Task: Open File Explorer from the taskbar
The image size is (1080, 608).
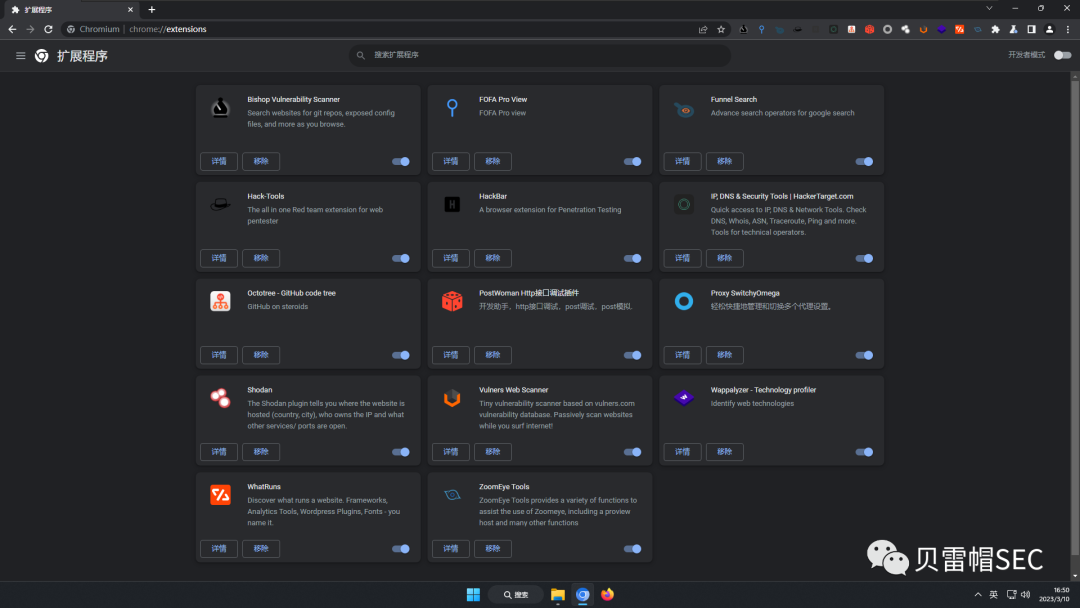Action: 558,595
